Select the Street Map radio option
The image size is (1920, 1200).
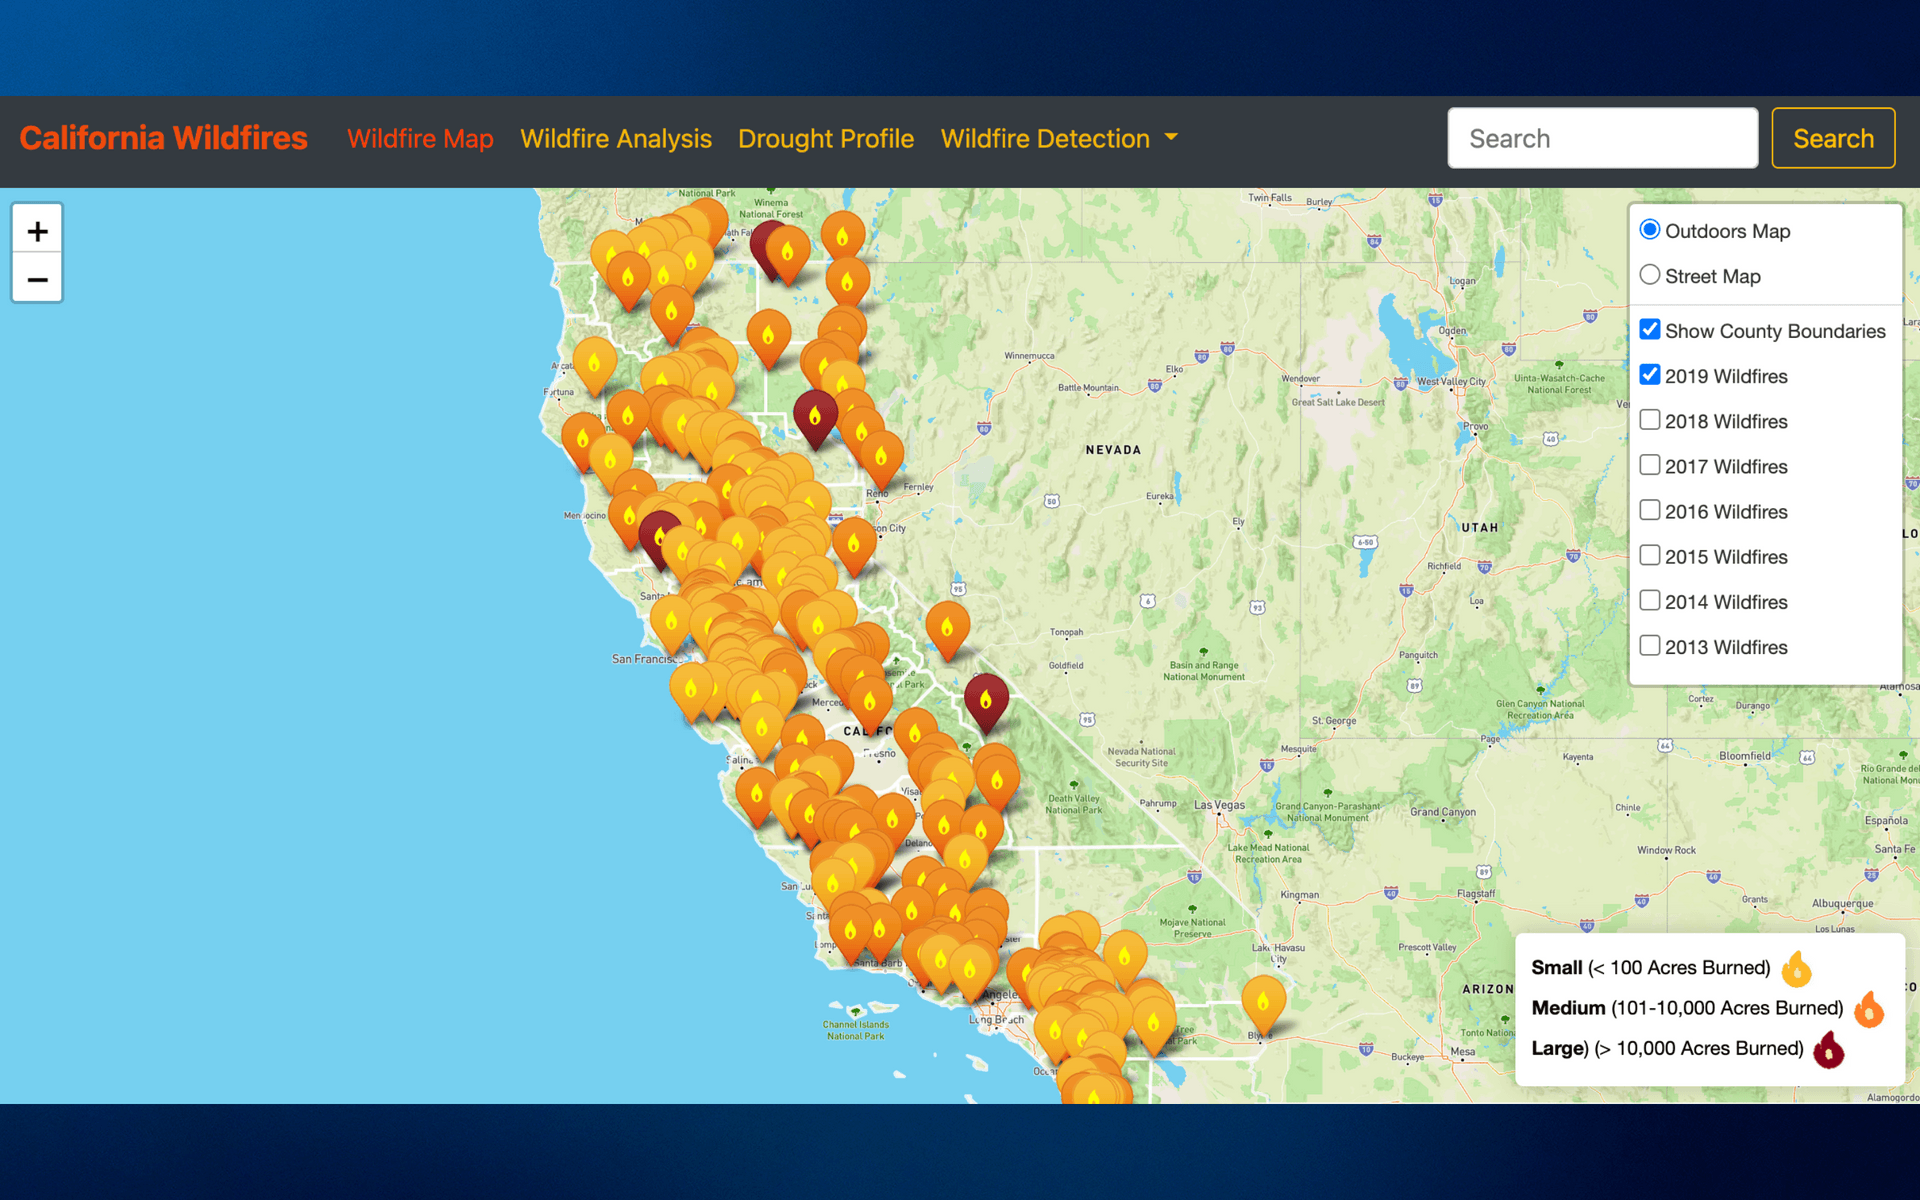click(x=1650, y=275)
